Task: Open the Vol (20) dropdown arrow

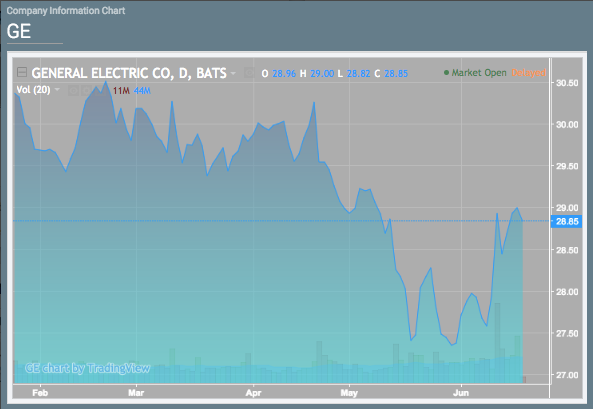Action: 57,90
